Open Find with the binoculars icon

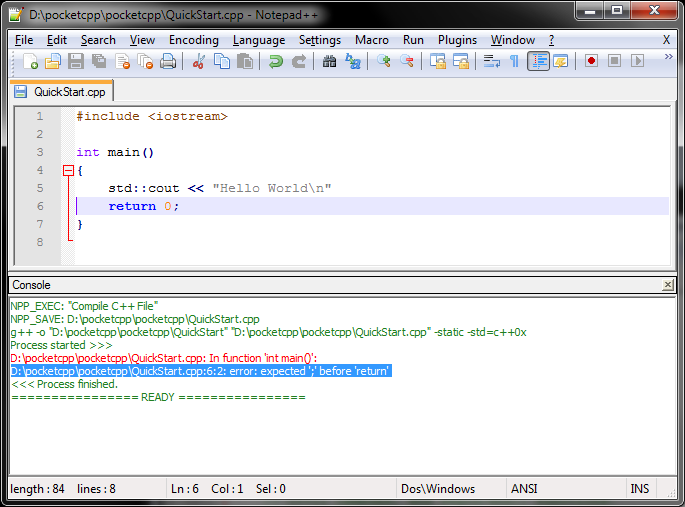[329, 61]
